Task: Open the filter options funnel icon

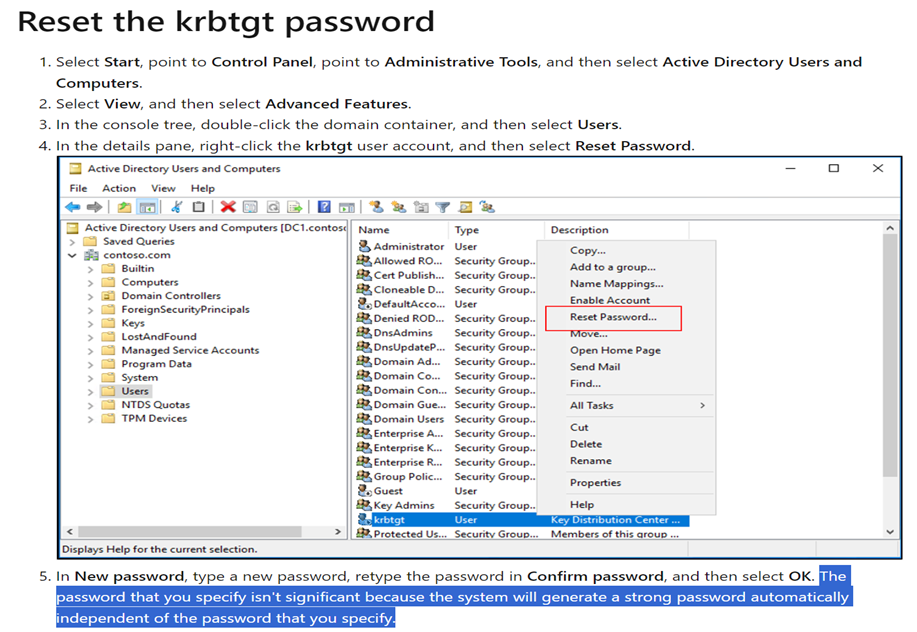Action: [442, 206]
